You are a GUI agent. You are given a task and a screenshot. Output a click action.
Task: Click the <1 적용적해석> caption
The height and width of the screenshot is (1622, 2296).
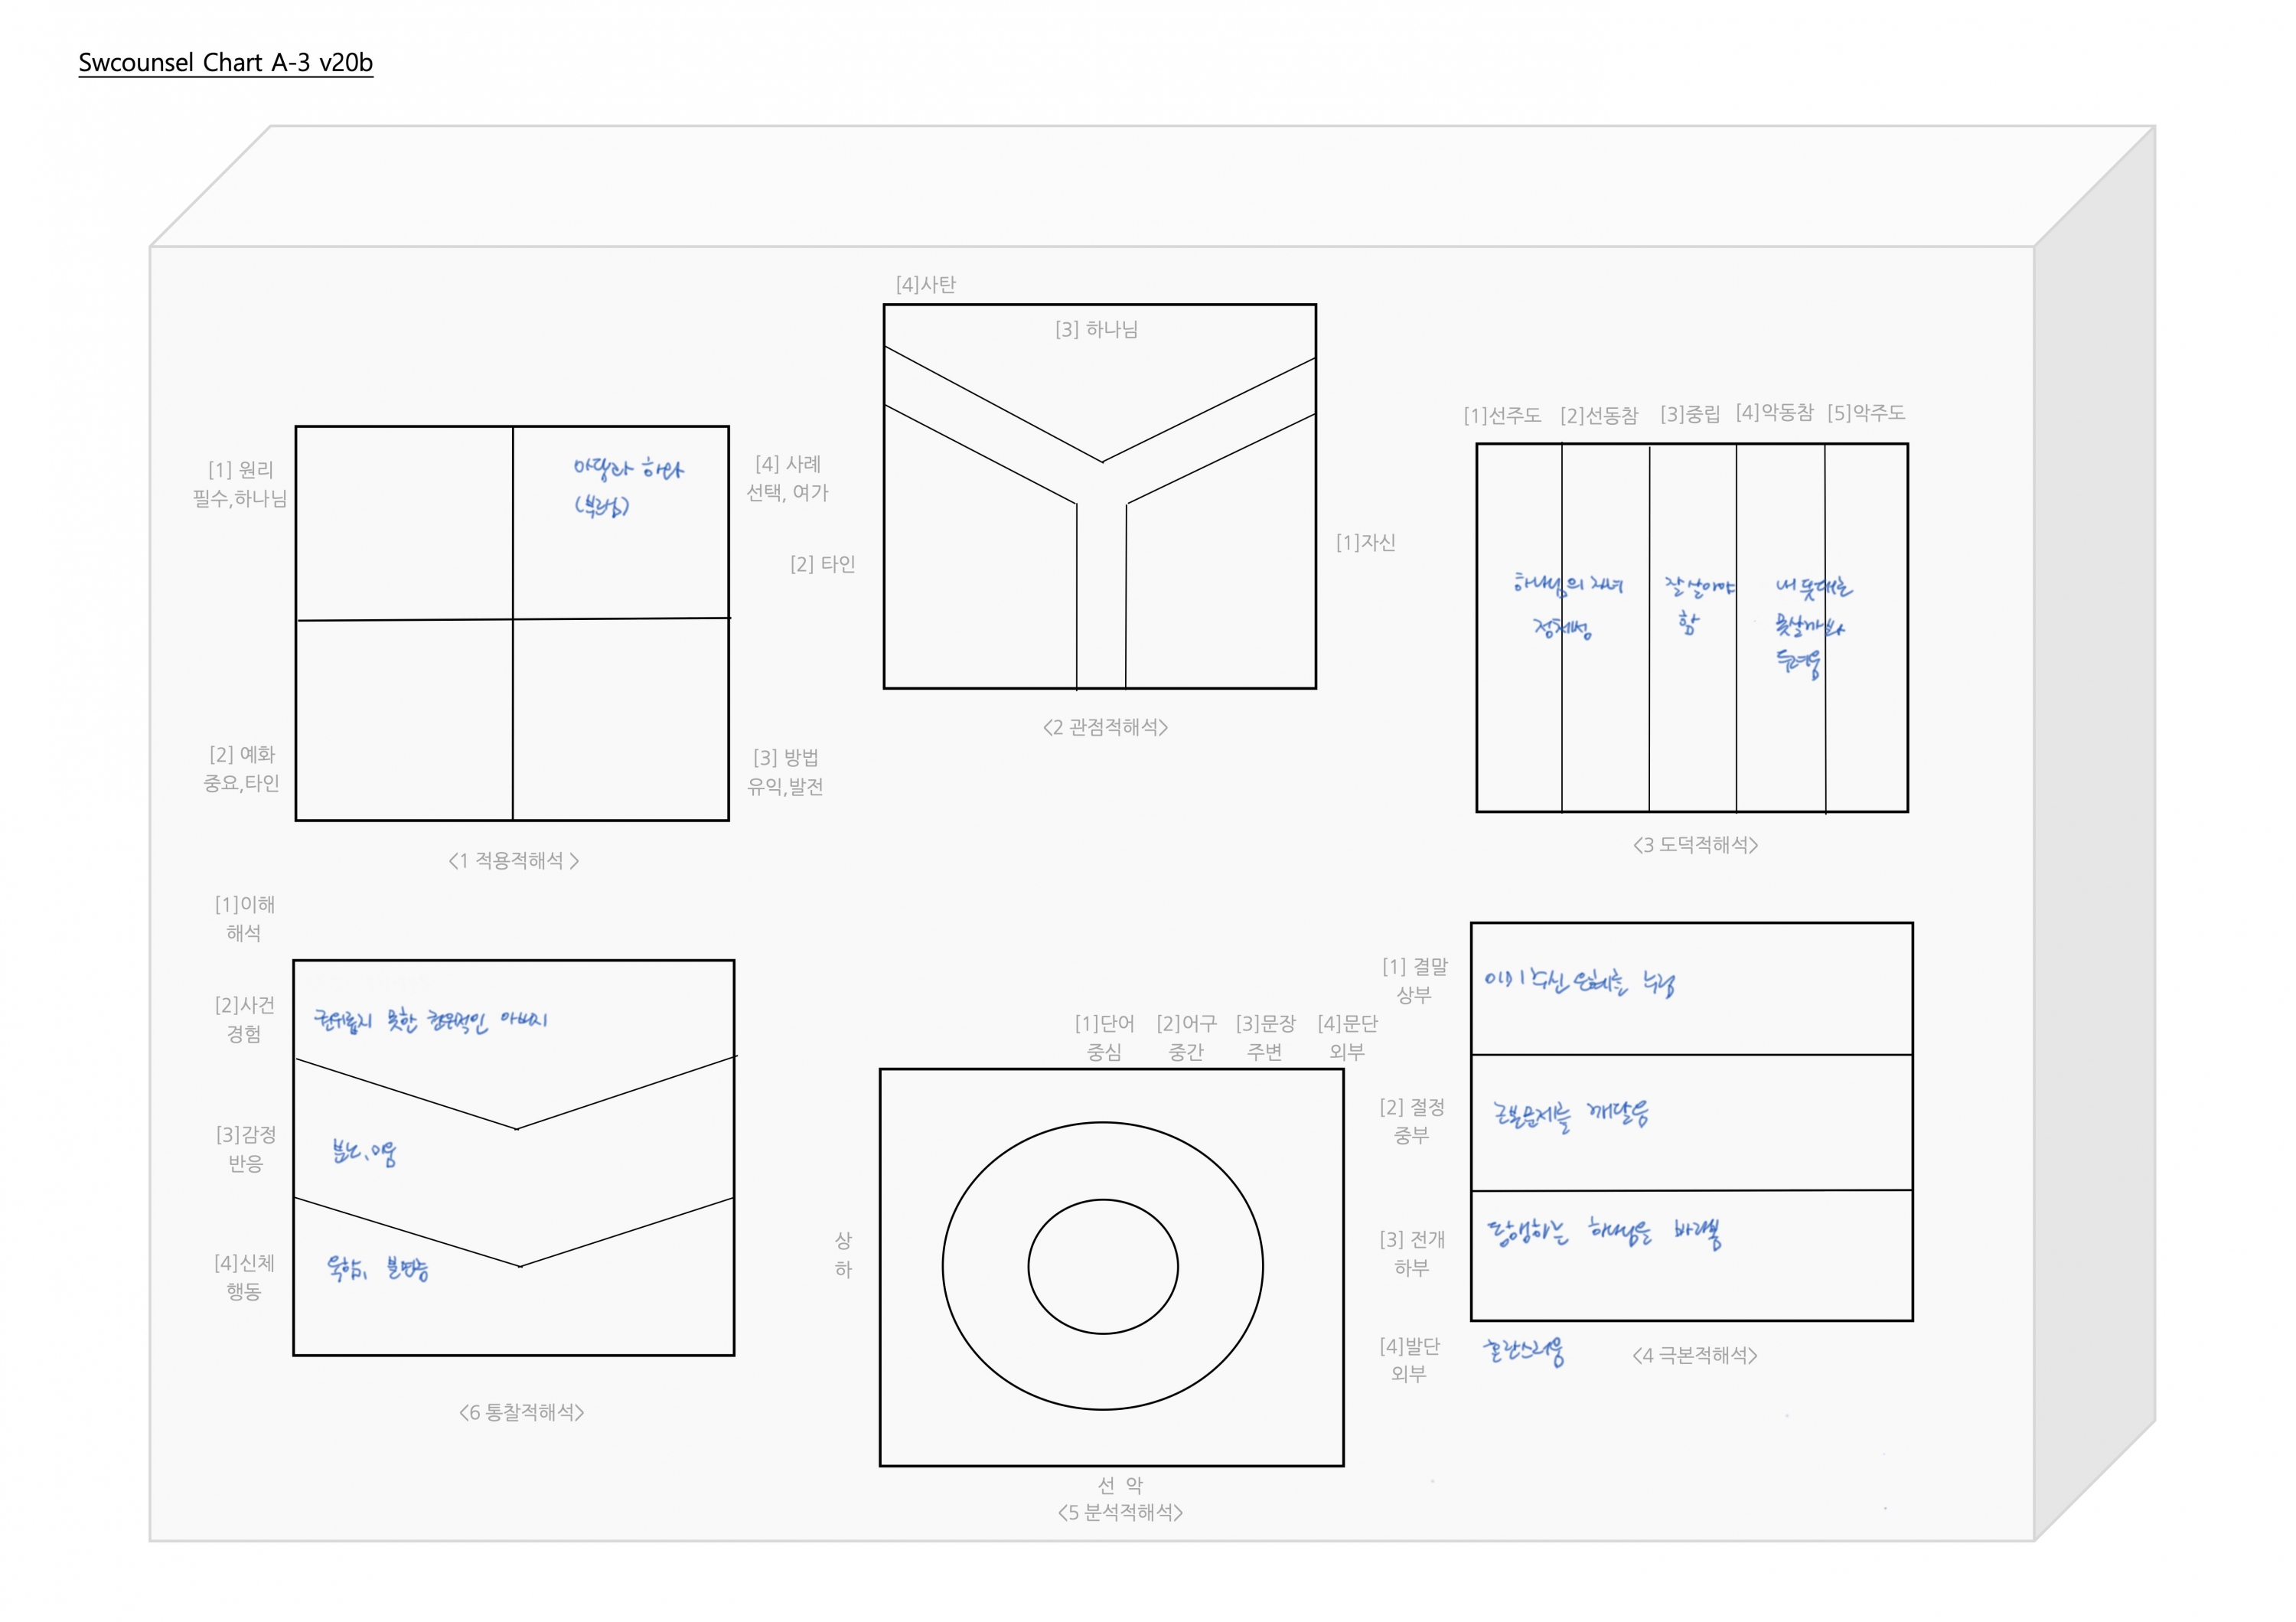point(513,861)
